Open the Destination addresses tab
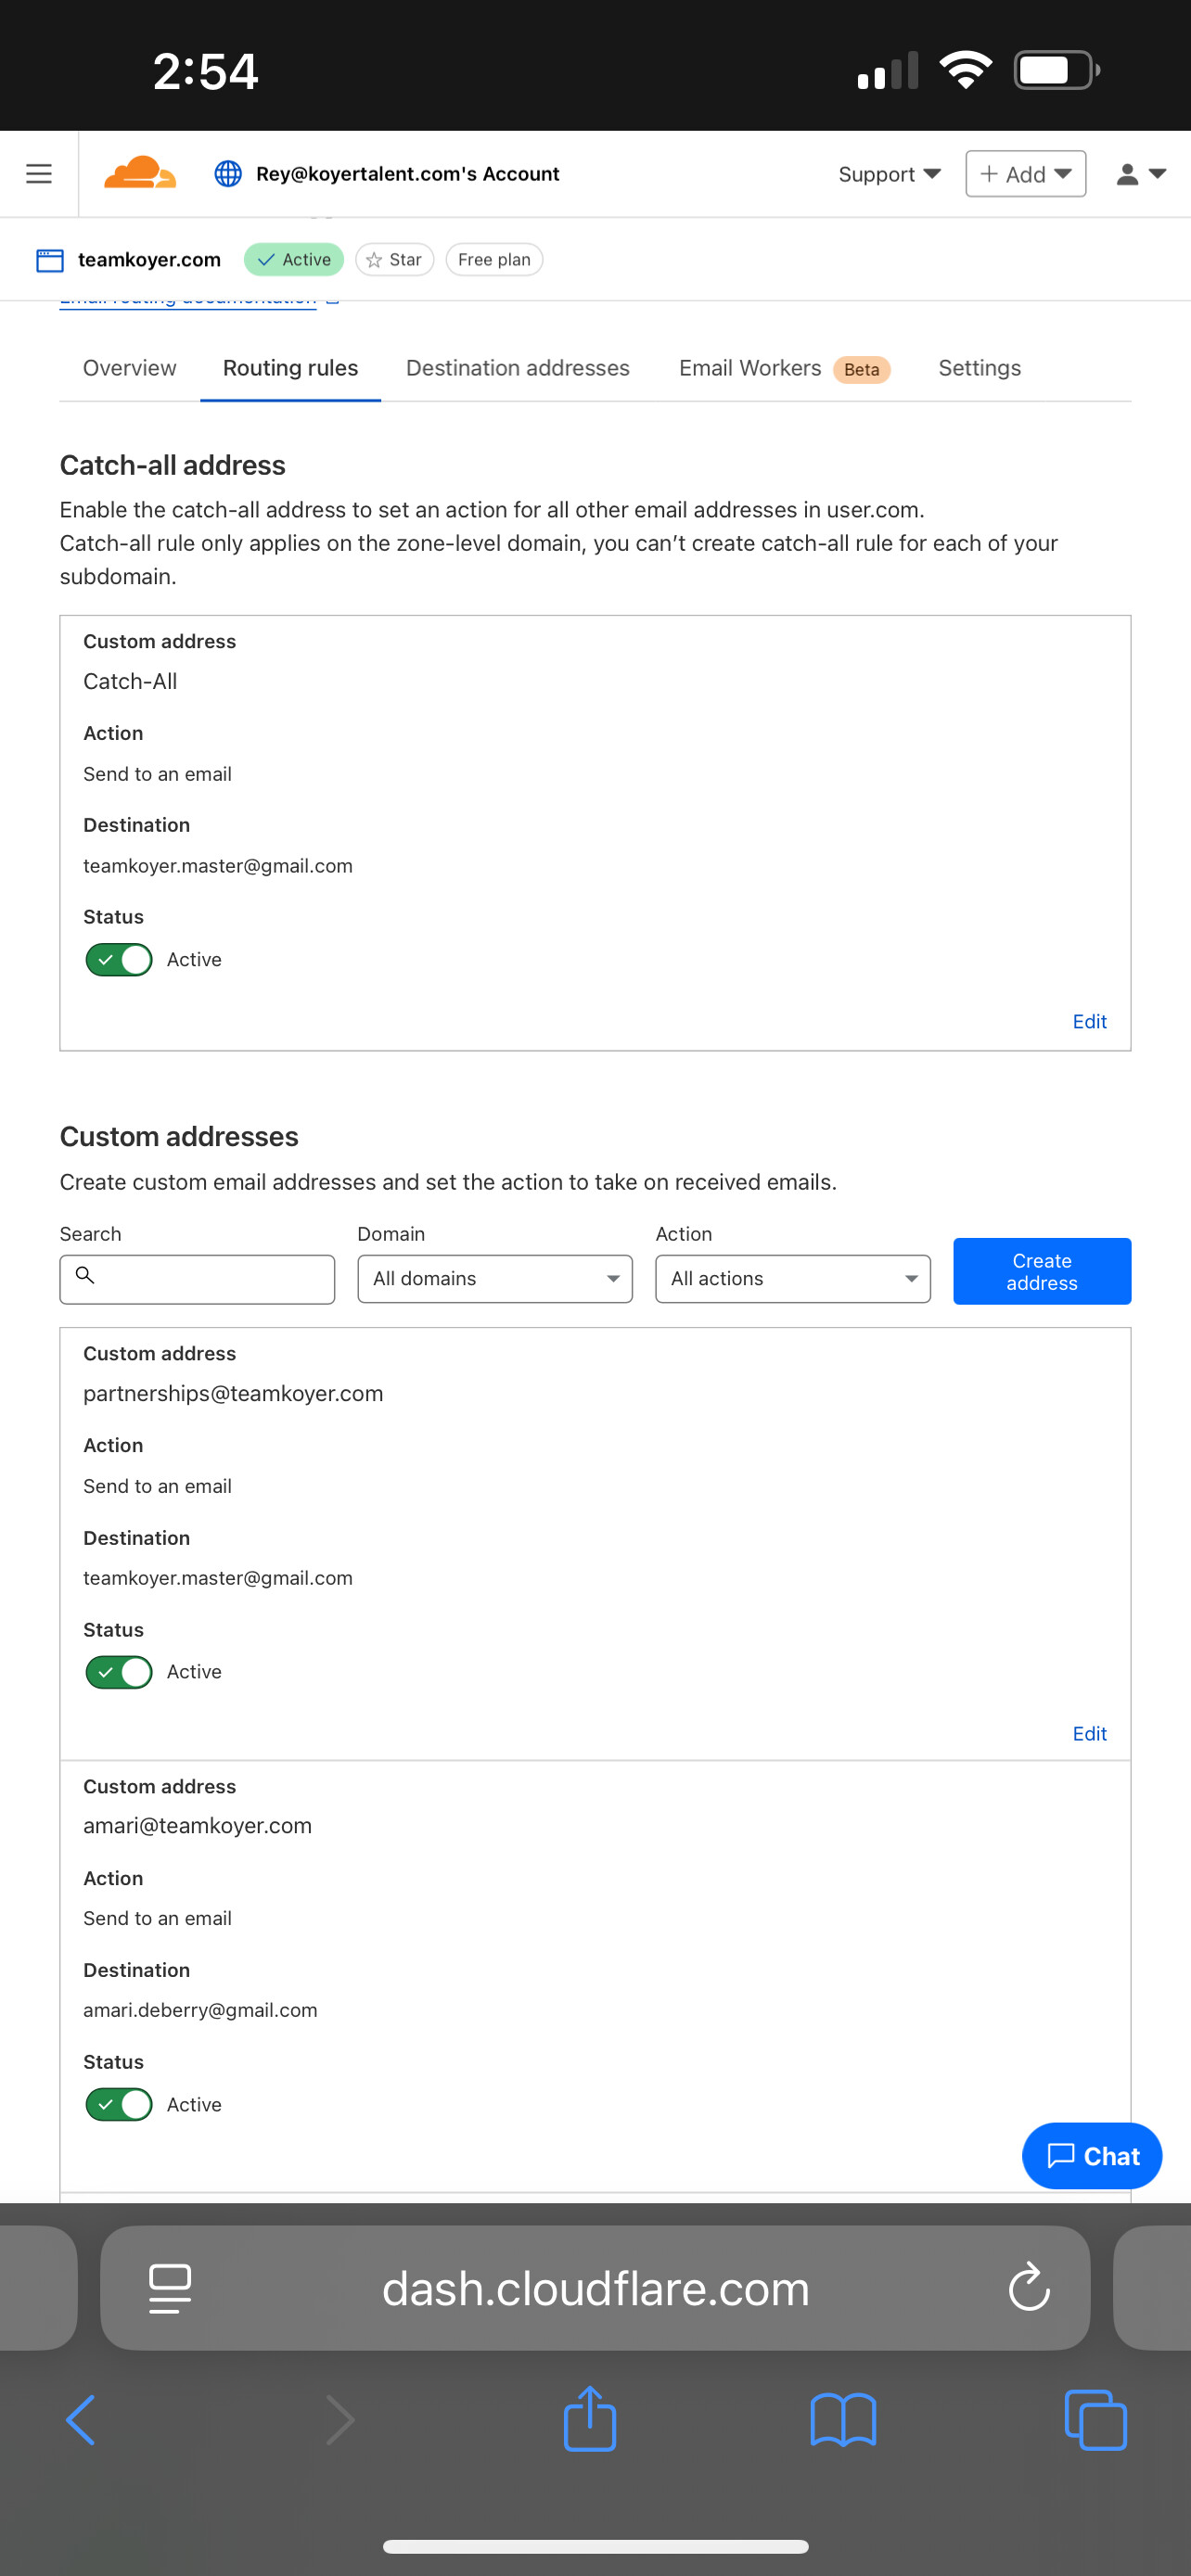 [518, 368]
